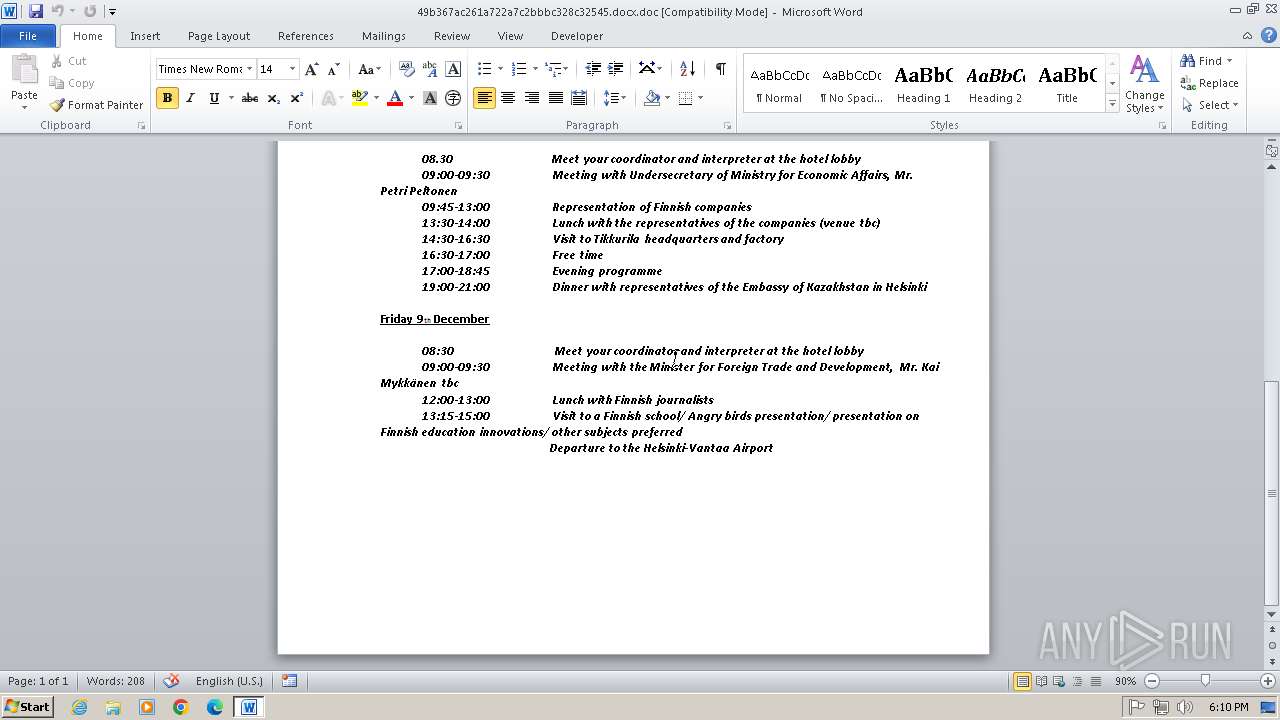Viewport: 1280px width, 720px height.
Task: Set Align Text Right
Action: coord(532,98)
